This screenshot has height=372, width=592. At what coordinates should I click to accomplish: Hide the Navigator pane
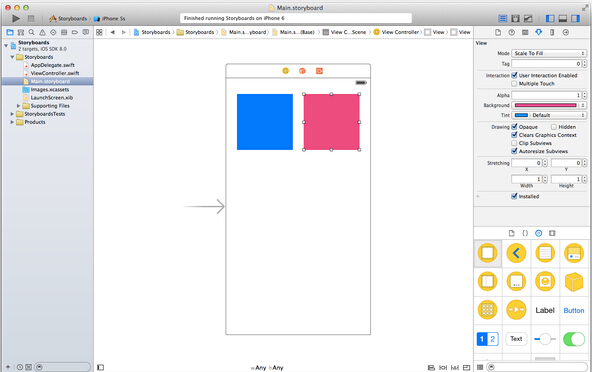[550, 18]
